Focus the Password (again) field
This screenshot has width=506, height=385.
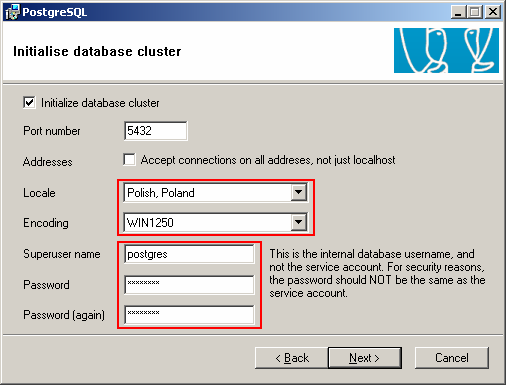[x=189, y=314]
